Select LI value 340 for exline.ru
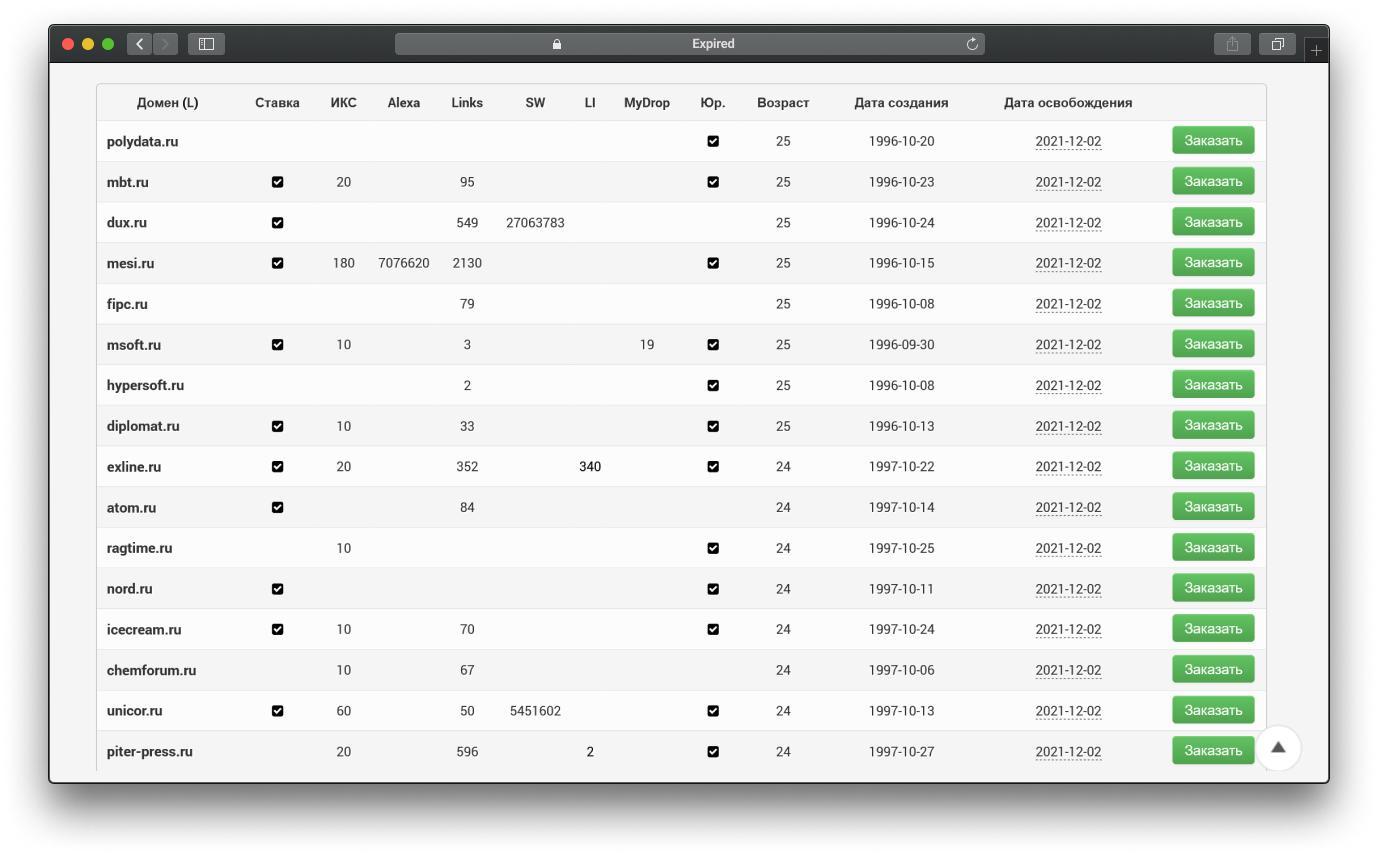Viewport: 1378px width, 856px height. [590, 467]
